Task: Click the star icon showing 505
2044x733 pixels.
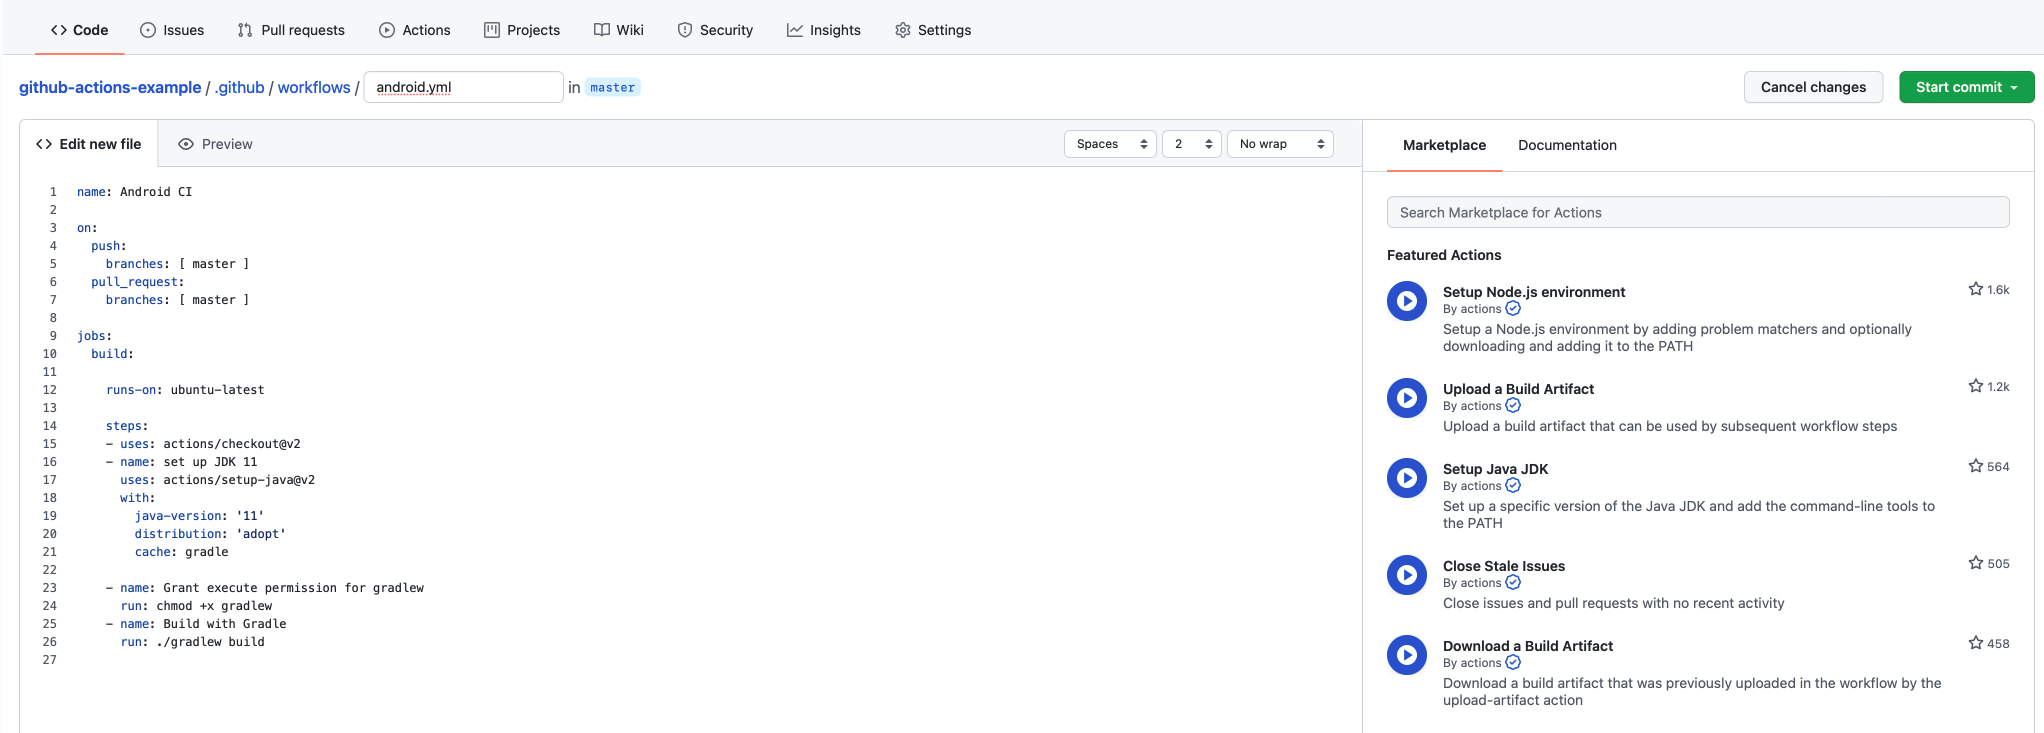Action: [1975, 563]
